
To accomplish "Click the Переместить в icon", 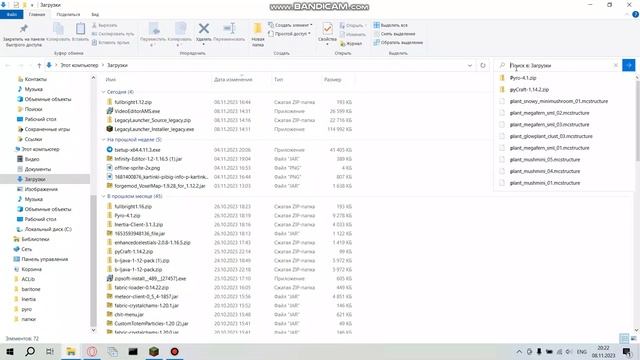I will tap(153, 33).
